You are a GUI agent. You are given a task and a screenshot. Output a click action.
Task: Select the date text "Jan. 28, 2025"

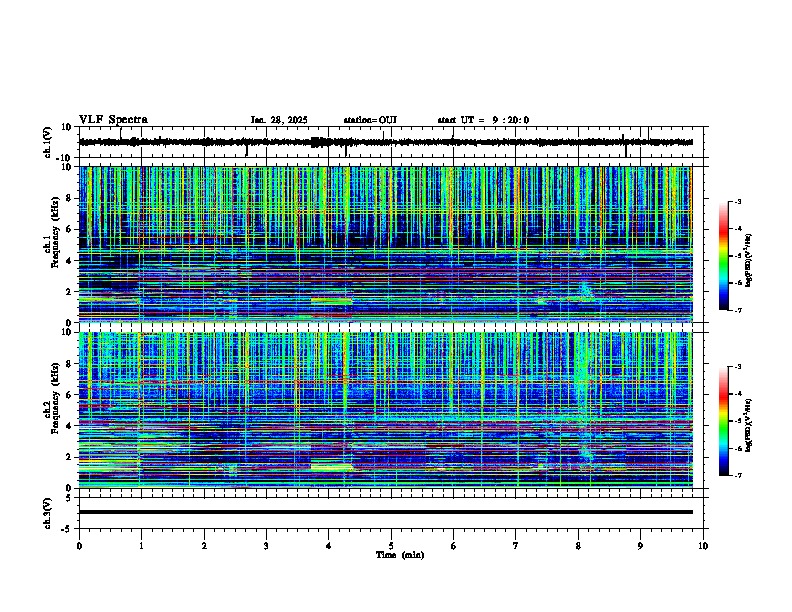pyautogui.click(x=279, y=120)
